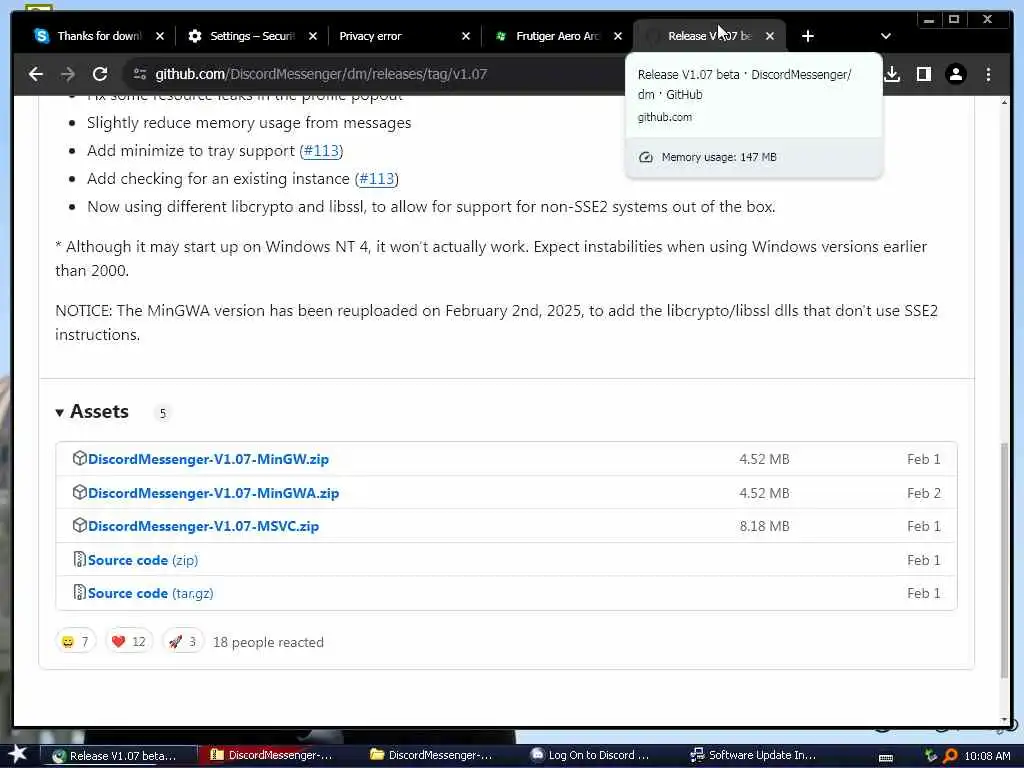The width and height of the screenshot is (1024, 768).
Task: Click the page vertical scrollbar thumb
Action: tap(1004, 560)
